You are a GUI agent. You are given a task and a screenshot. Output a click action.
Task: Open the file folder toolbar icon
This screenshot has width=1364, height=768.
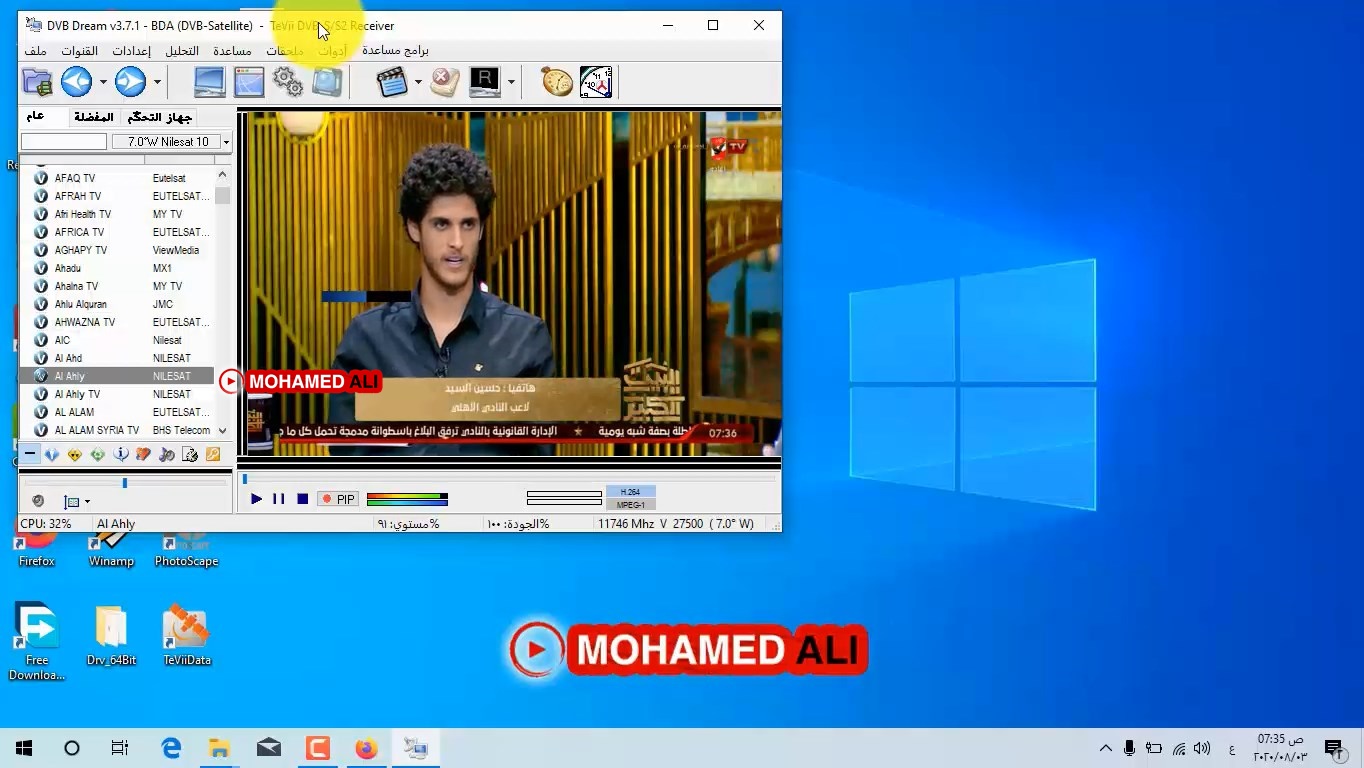[37, 82]
